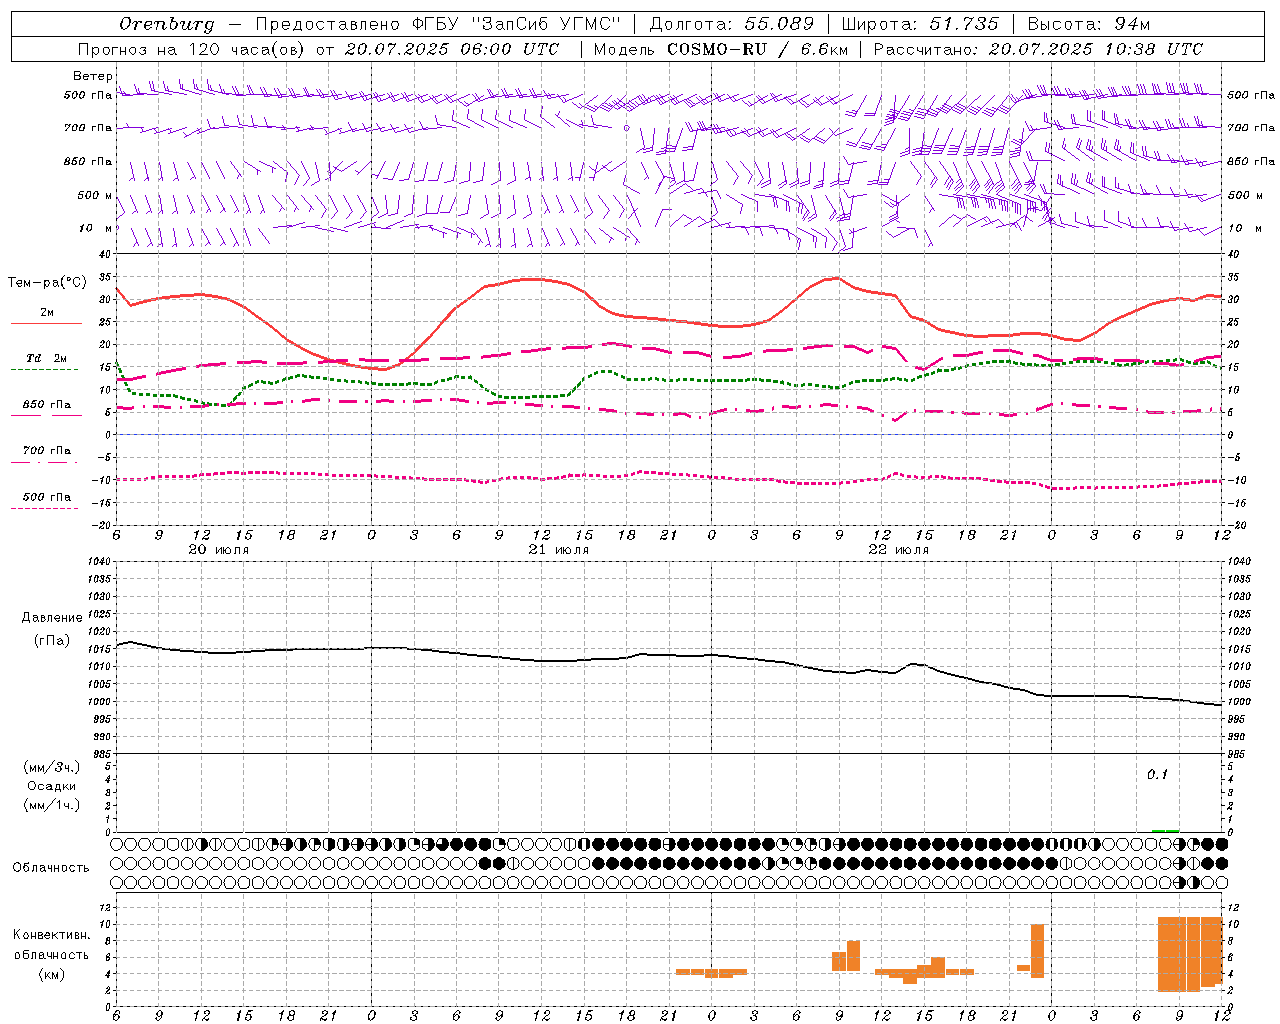
Task: Click the '(мм/1ч.)' precipitation unit label
Action: [x=52, y=805]
